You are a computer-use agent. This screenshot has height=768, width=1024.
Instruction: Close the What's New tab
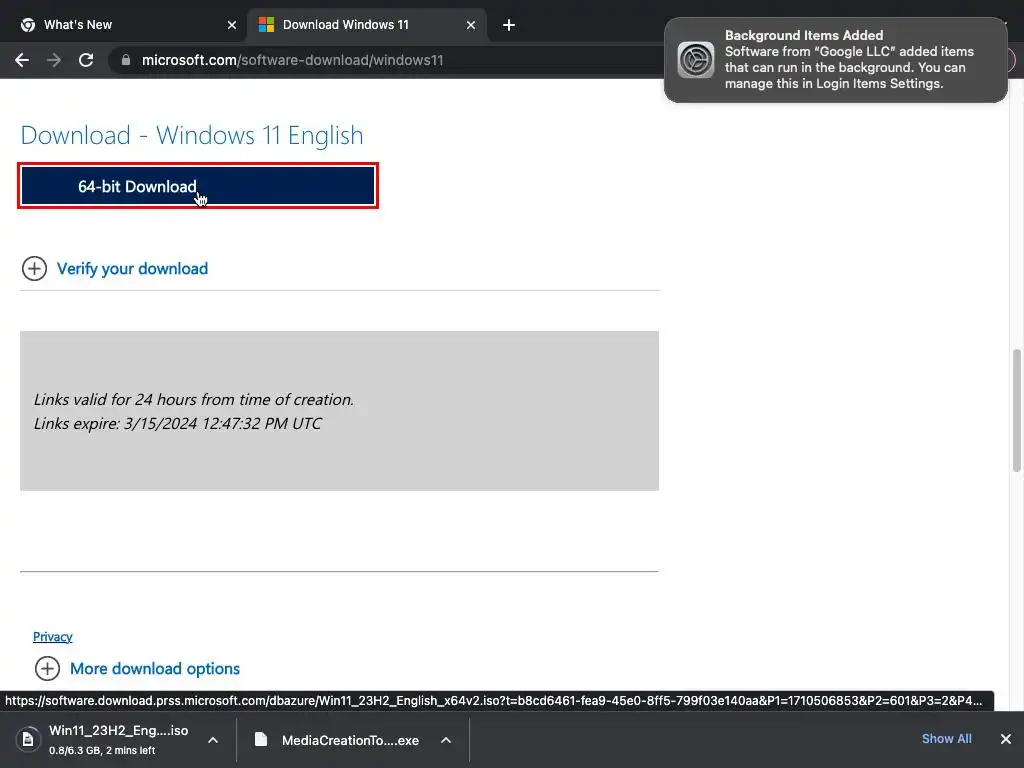pos(232,25)
